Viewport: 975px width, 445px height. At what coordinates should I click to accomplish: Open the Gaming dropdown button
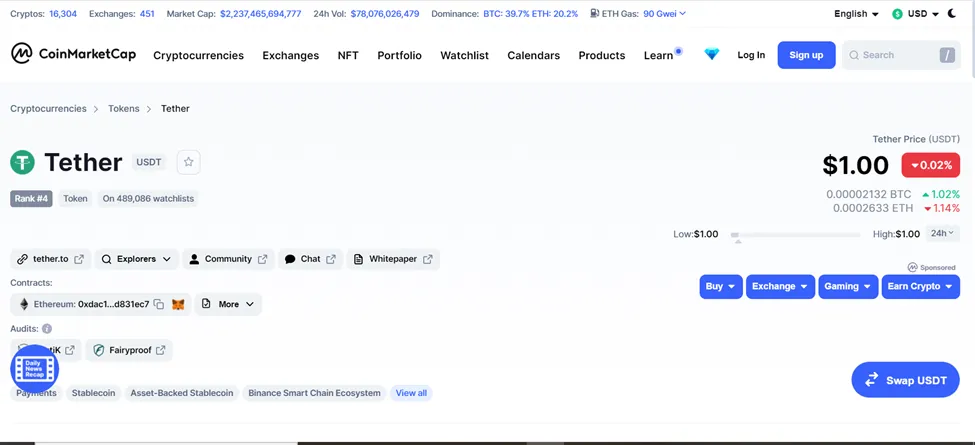click(848, 287)
